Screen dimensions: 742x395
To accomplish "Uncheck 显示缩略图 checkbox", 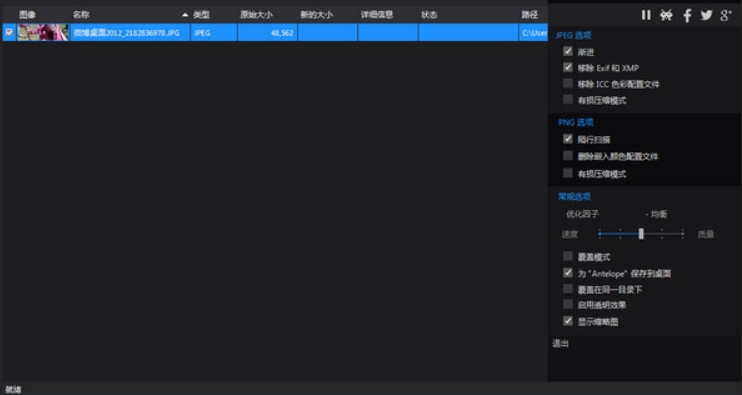I will click(x=568, y=321).
